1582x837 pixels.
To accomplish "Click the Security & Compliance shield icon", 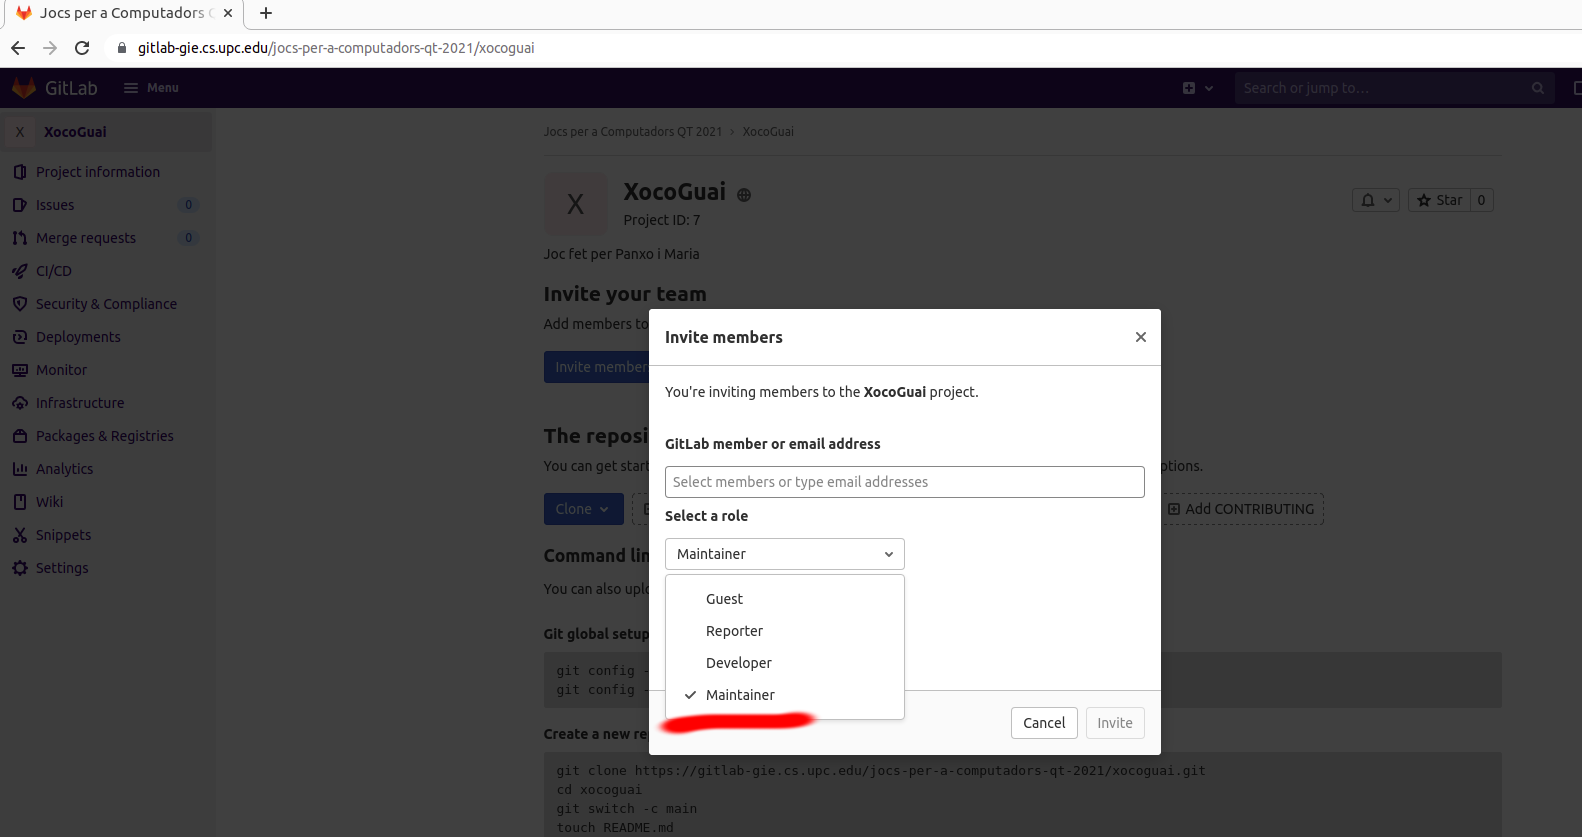I will 19,304.
